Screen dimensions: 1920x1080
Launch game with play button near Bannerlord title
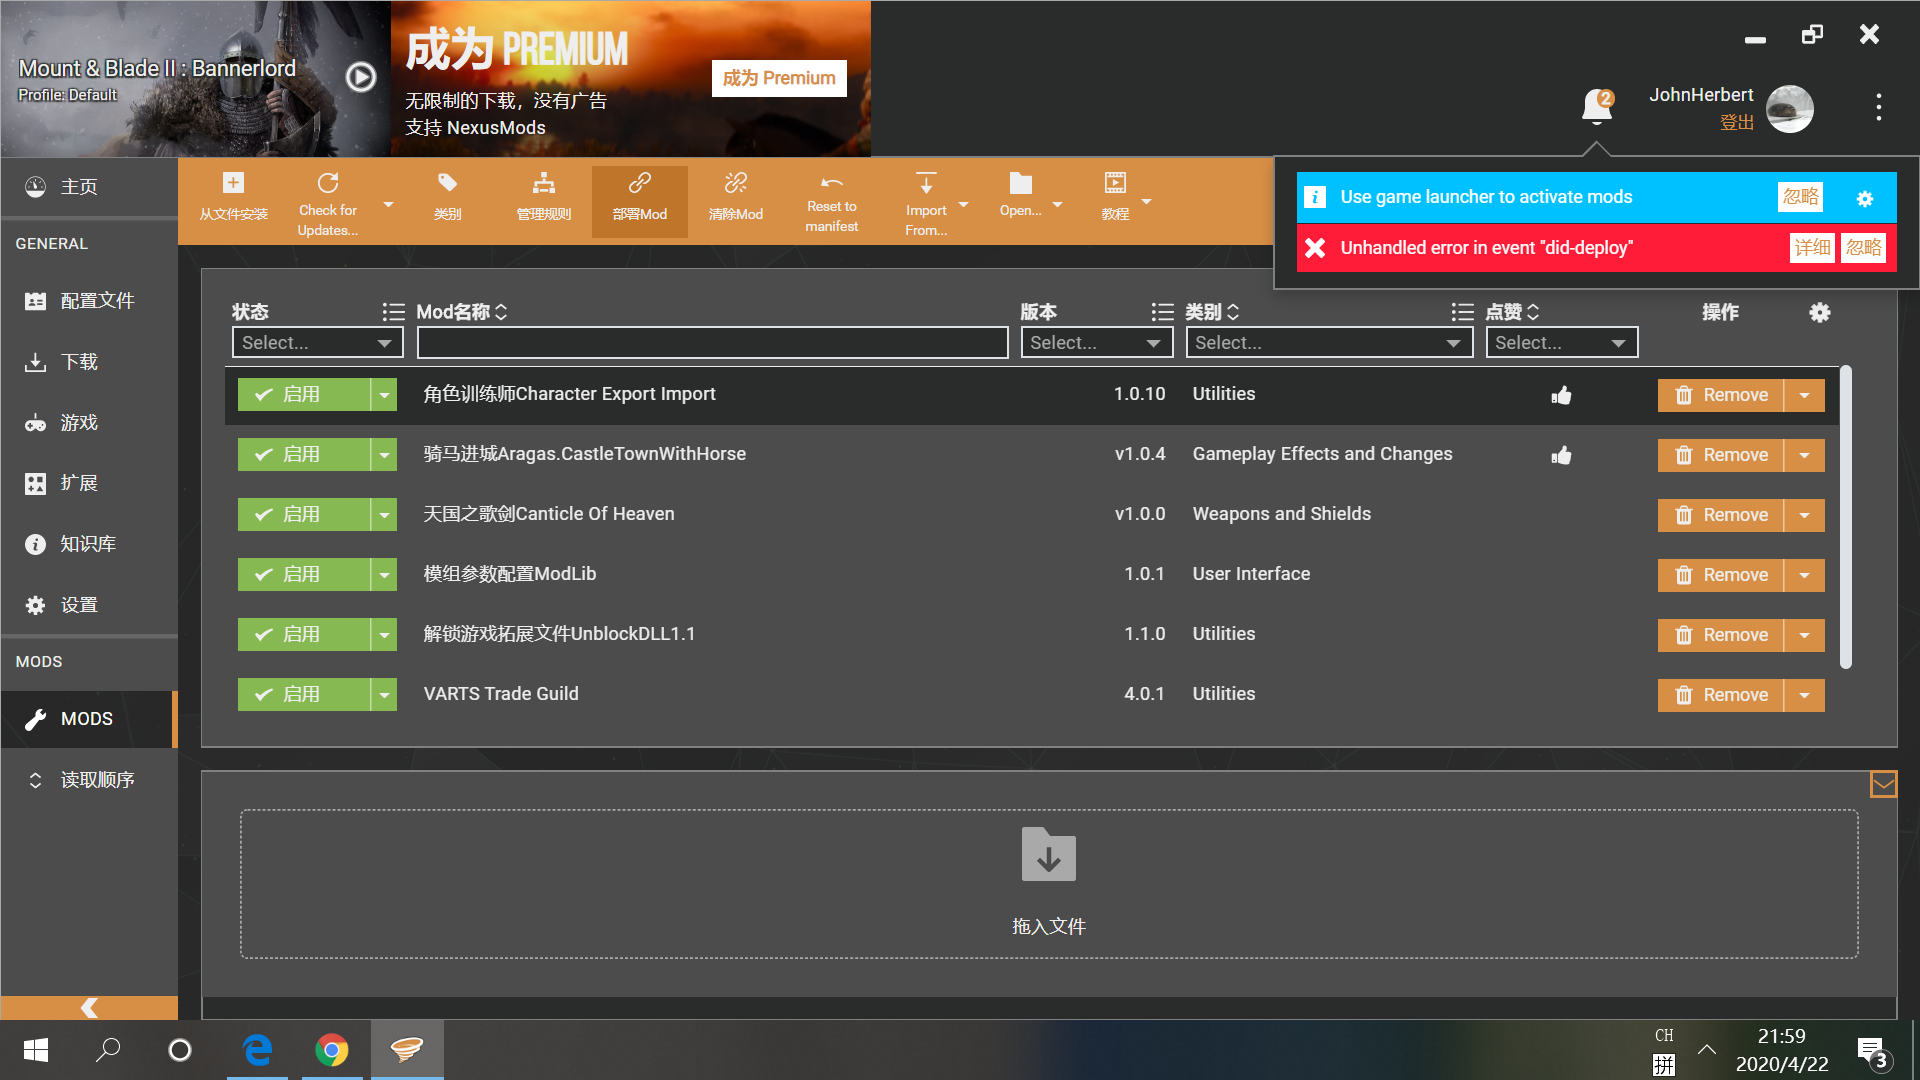361,77
